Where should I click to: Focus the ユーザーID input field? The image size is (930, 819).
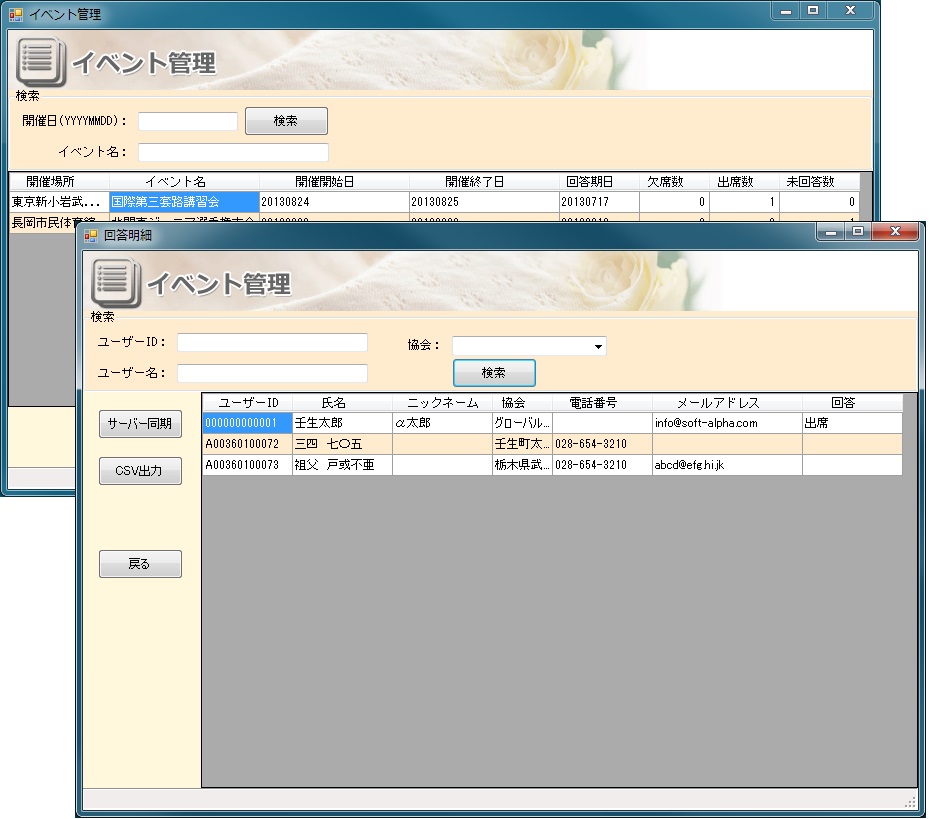click(272, 343)
